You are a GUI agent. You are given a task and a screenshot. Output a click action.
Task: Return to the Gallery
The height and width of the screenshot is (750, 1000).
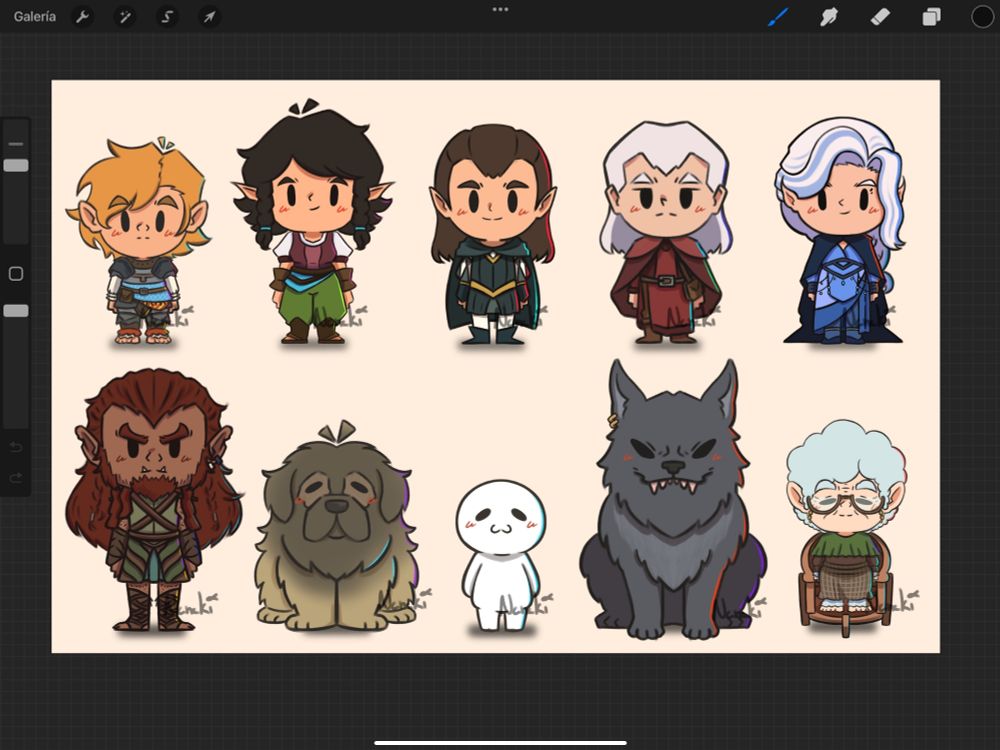[34, 16]
